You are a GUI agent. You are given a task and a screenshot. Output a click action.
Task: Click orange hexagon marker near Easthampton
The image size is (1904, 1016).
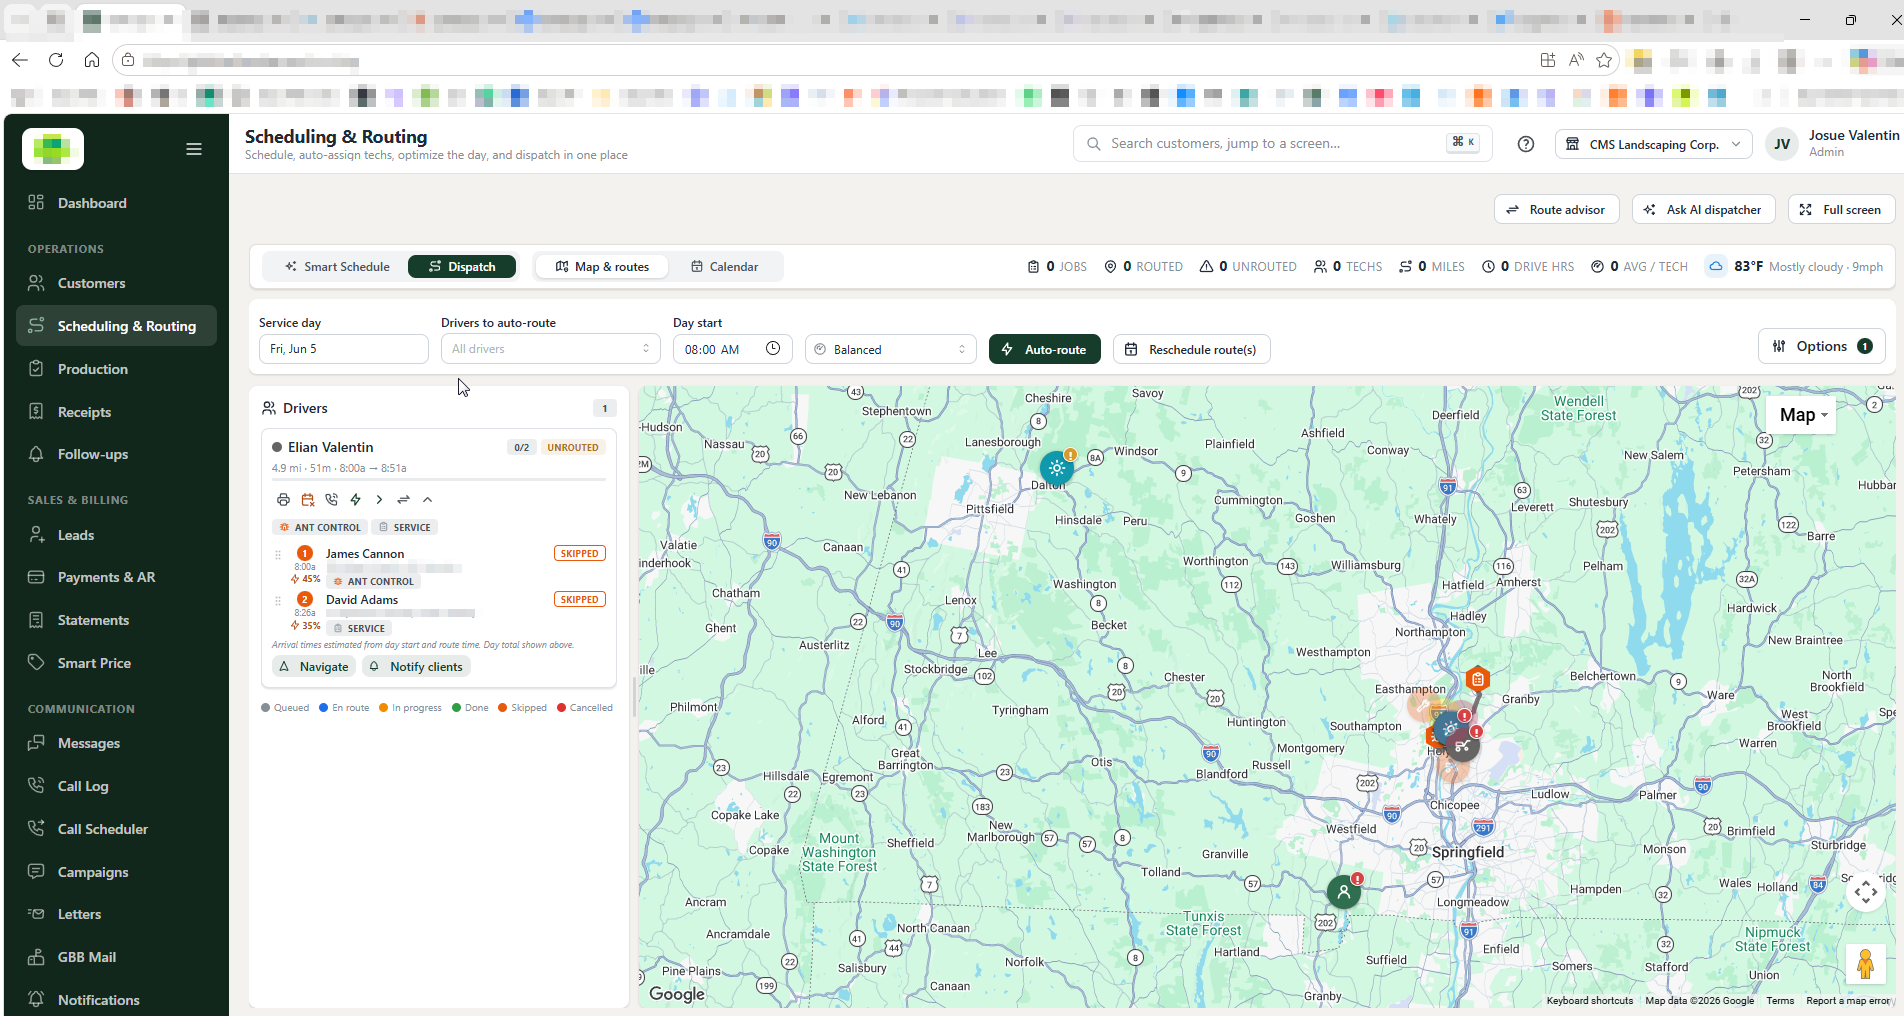pyautogui.click(x=1477, y=679)
